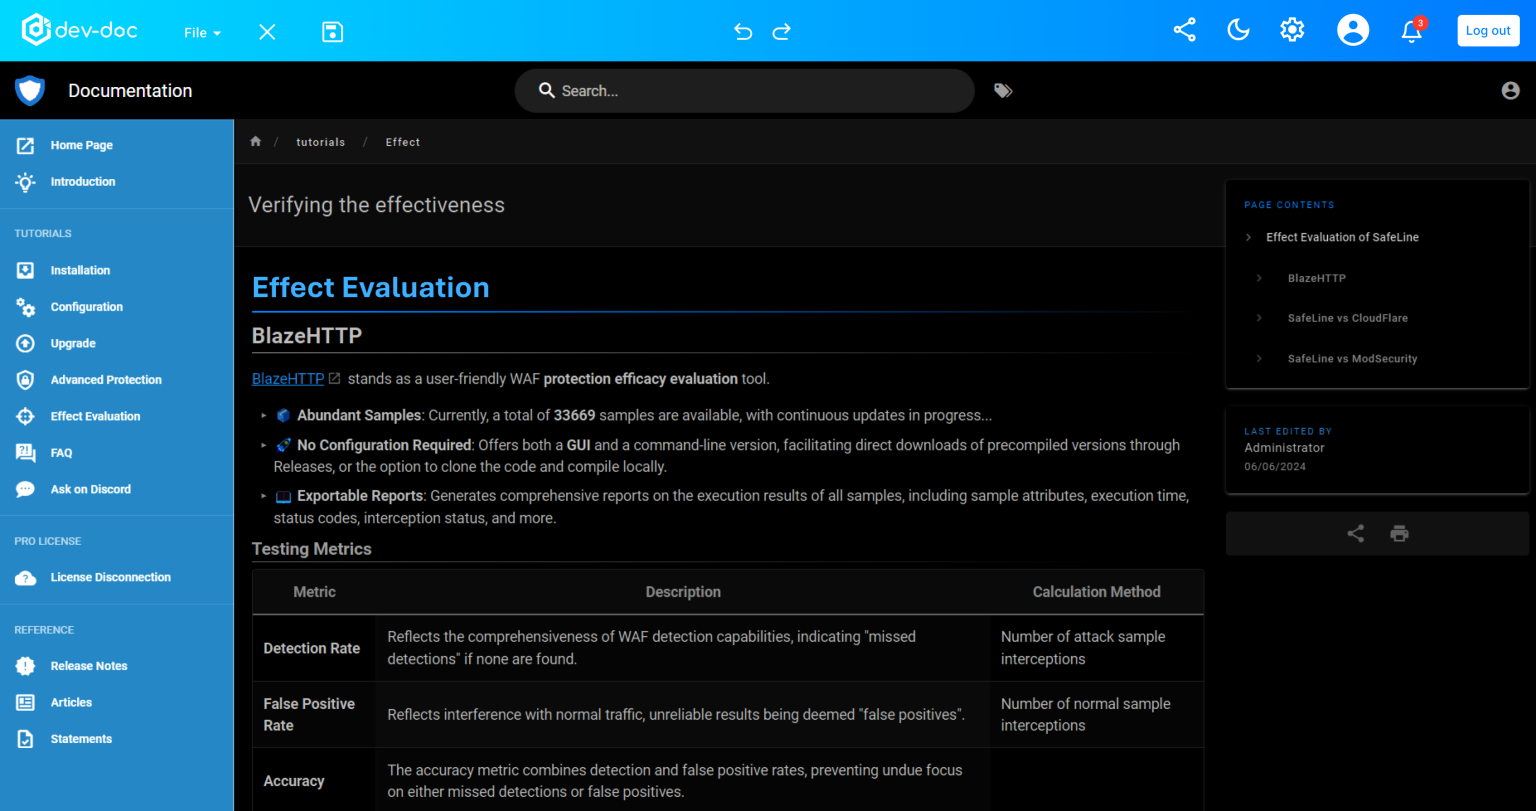Open settings gear icon
The image size is (1536, 811).
coord(1292,30)
